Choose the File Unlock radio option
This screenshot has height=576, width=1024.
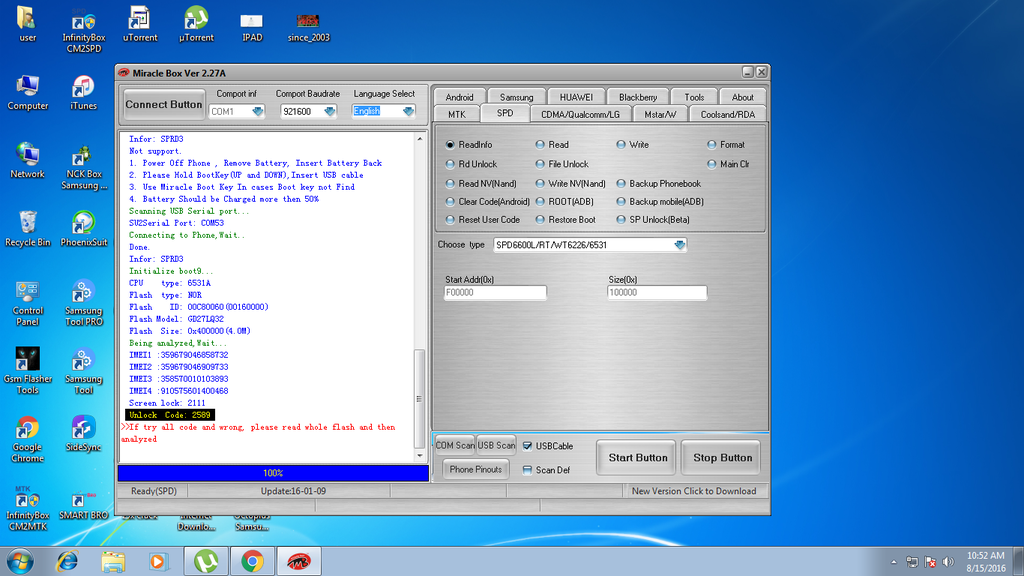pyautogui.click(x=562, y=165)
